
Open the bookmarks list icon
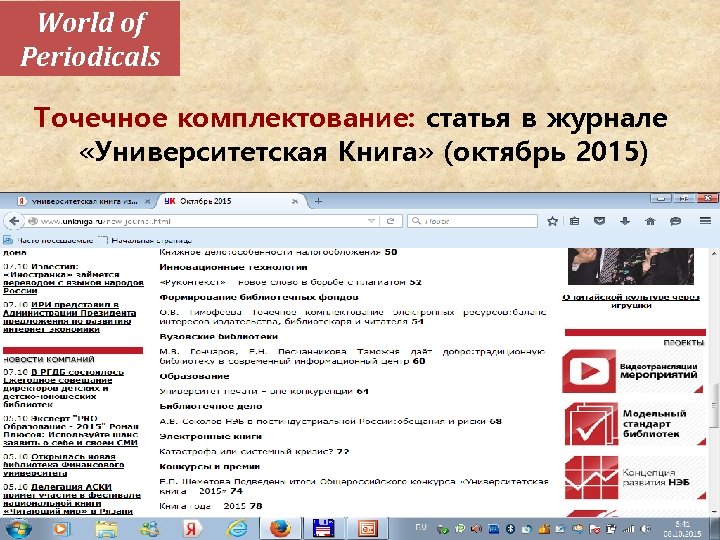click(x=574, y=221)
